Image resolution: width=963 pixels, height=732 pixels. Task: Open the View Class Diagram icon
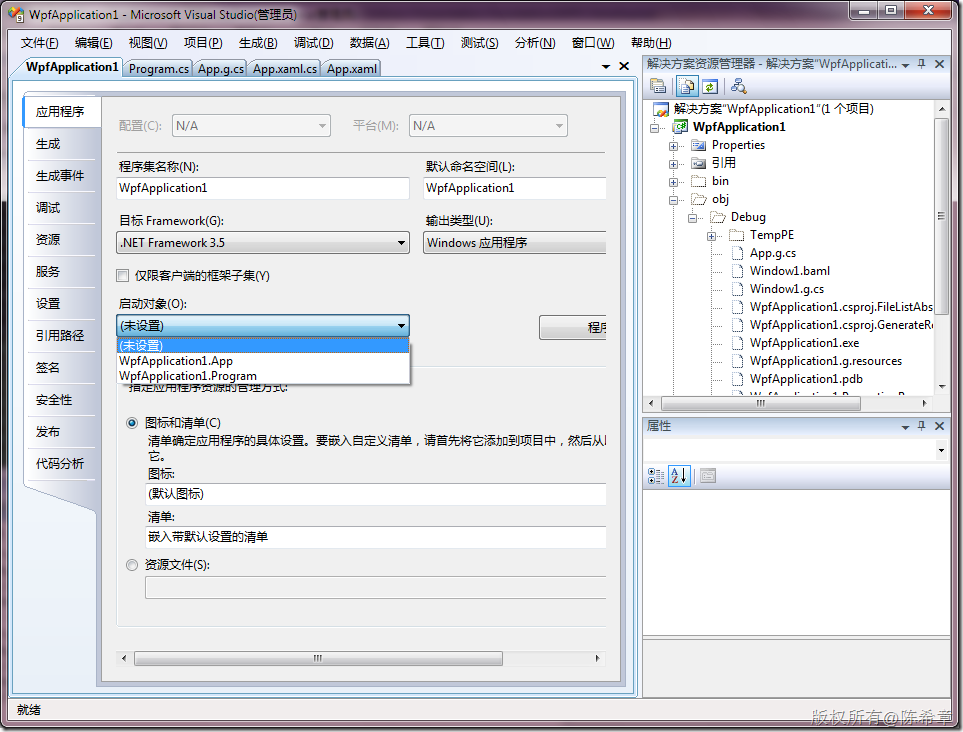(737, 88)
